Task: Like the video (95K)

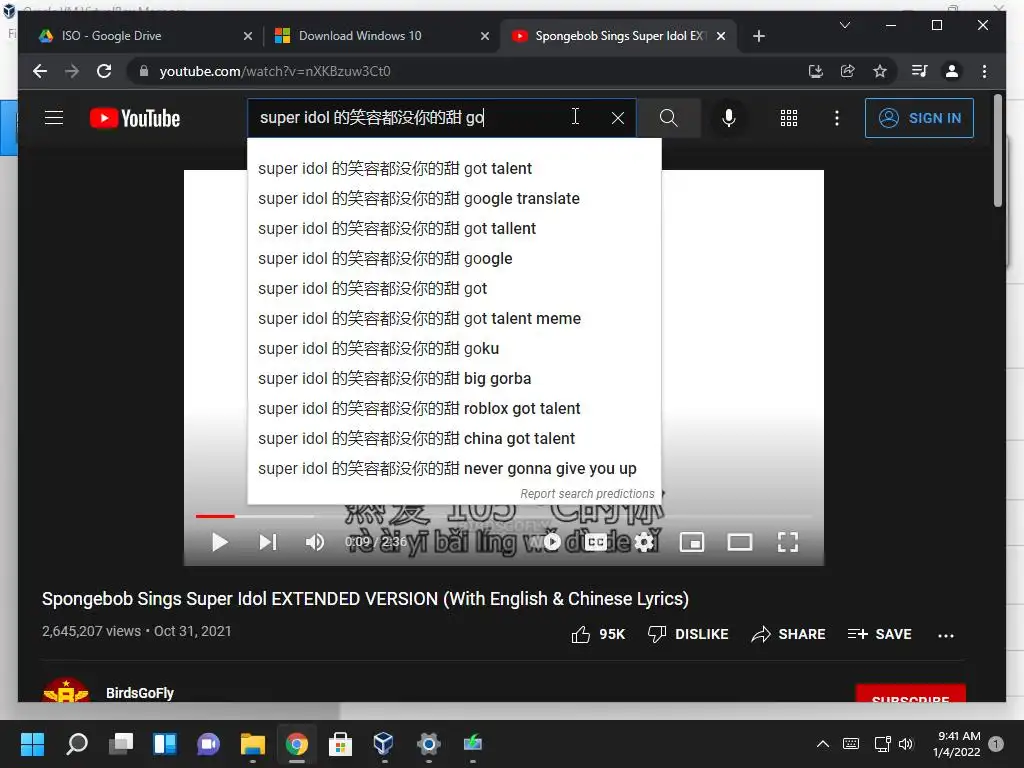Action: (598, 634)
